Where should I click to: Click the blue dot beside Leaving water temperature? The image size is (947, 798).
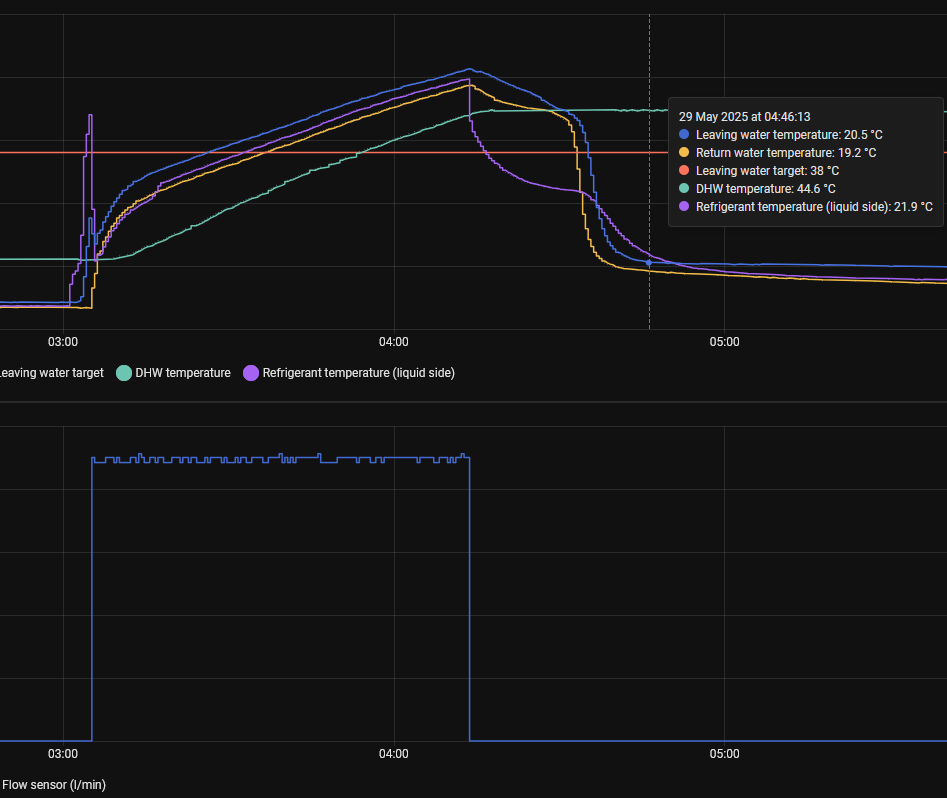click(x=684, y=134)
